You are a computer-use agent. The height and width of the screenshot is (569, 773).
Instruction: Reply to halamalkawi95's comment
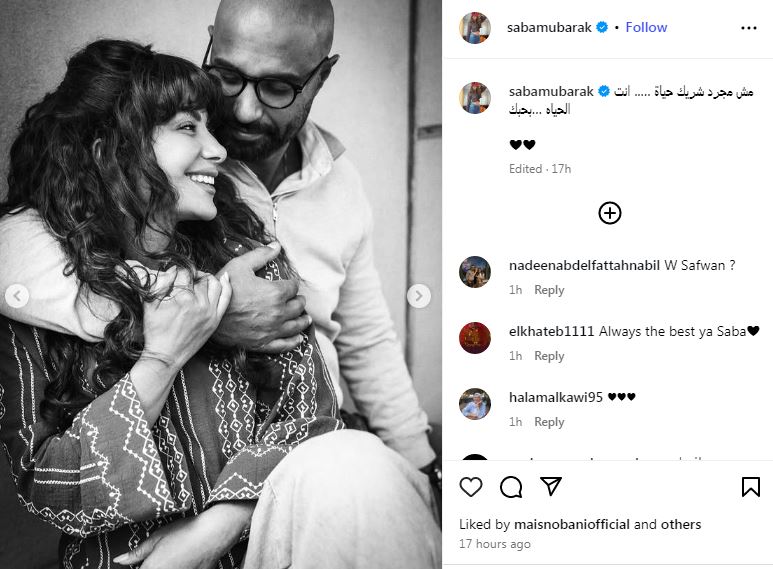click(x=549, y=422)
